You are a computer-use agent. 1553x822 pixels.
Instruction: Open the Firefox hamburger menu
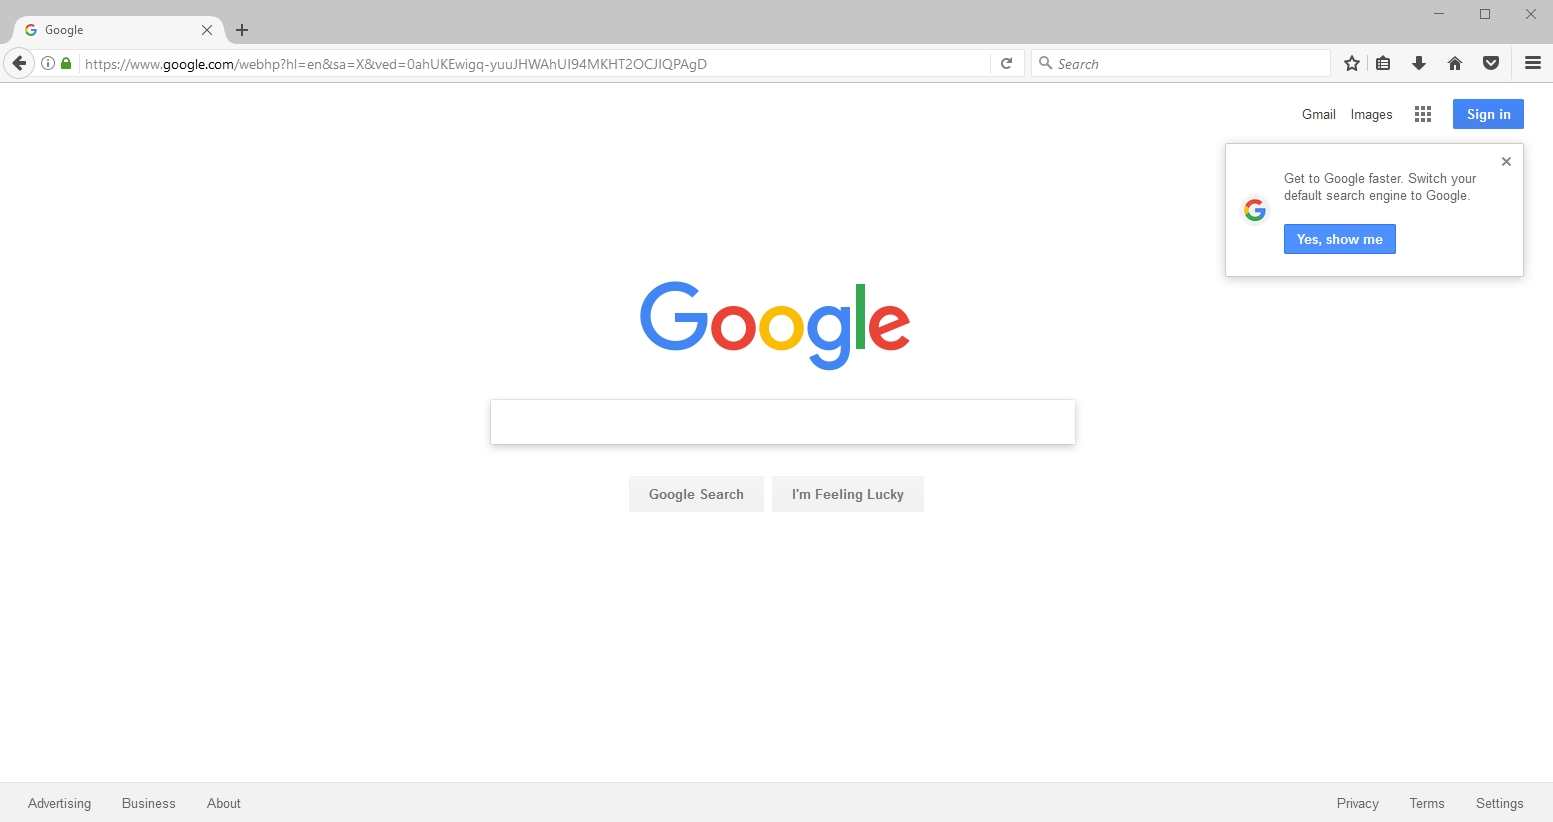coord(1533,63)
